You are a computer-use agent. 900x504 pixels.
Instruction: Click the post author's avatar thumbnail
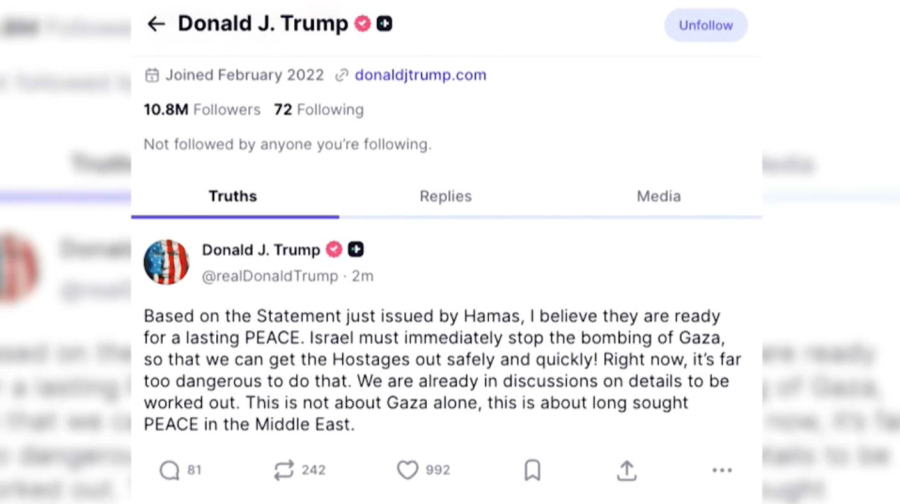point(166,263)
